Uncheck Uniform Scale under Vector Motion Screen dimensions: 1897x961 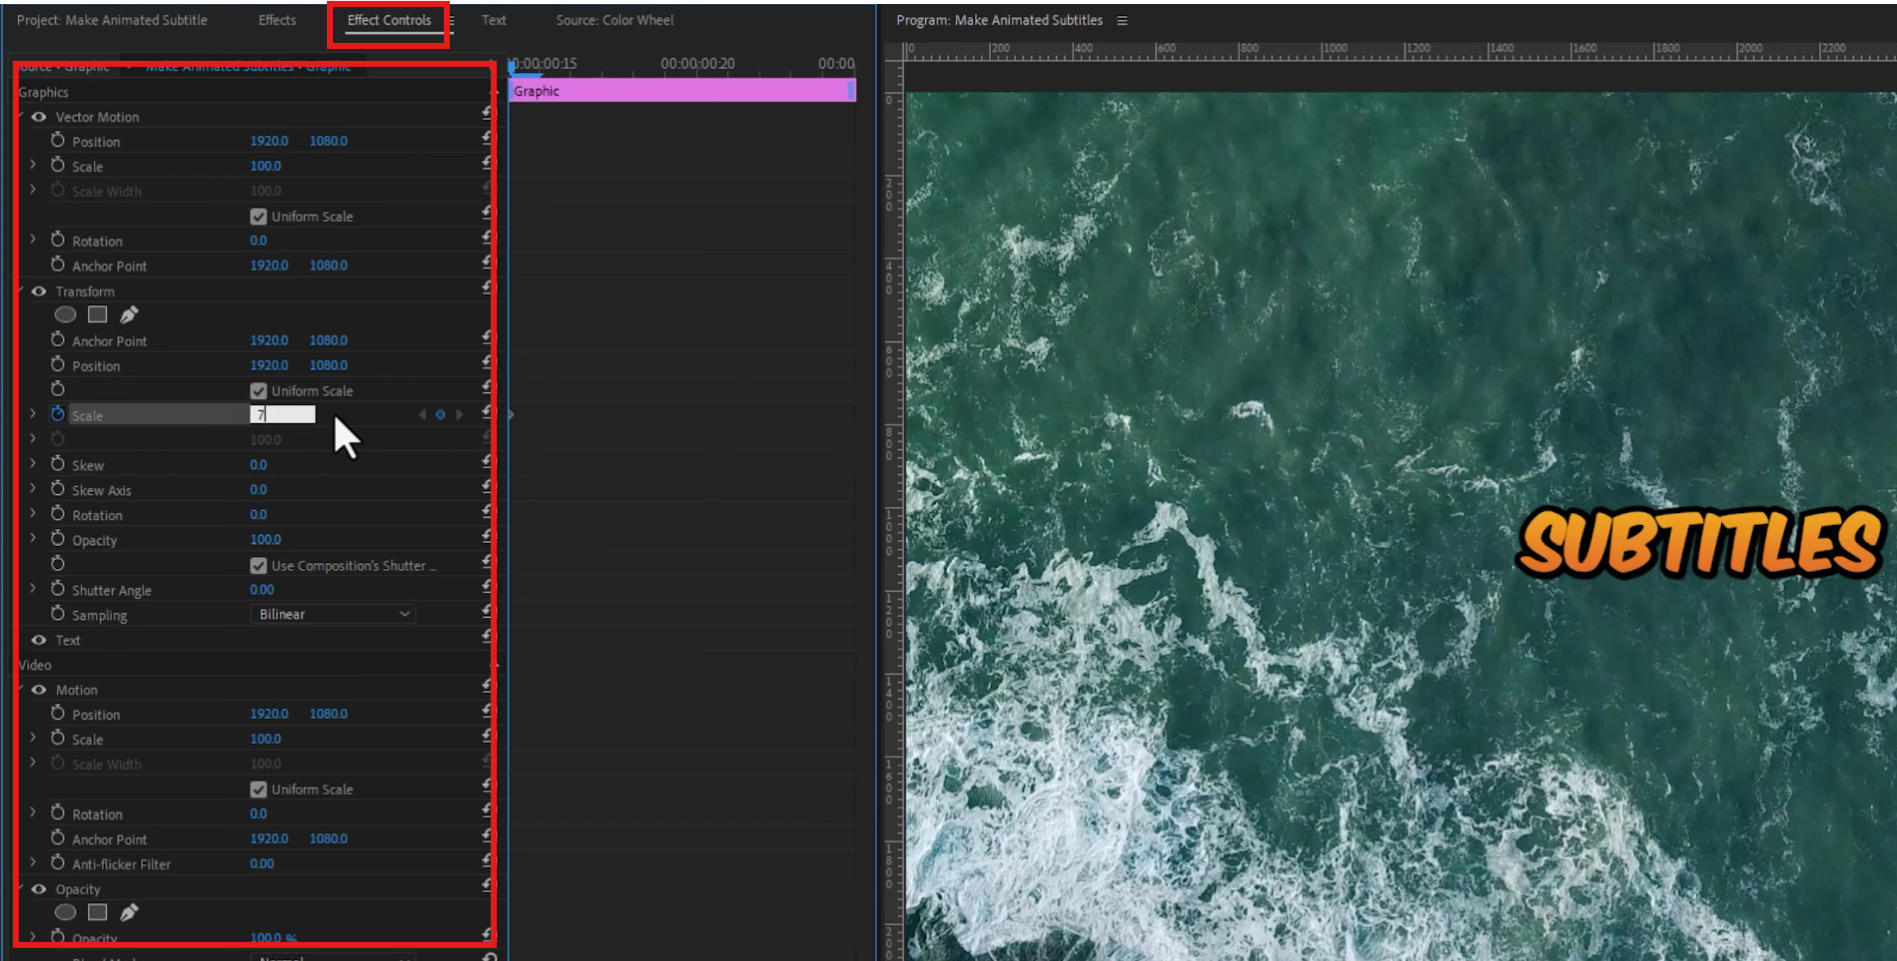(x=259, y=216)
